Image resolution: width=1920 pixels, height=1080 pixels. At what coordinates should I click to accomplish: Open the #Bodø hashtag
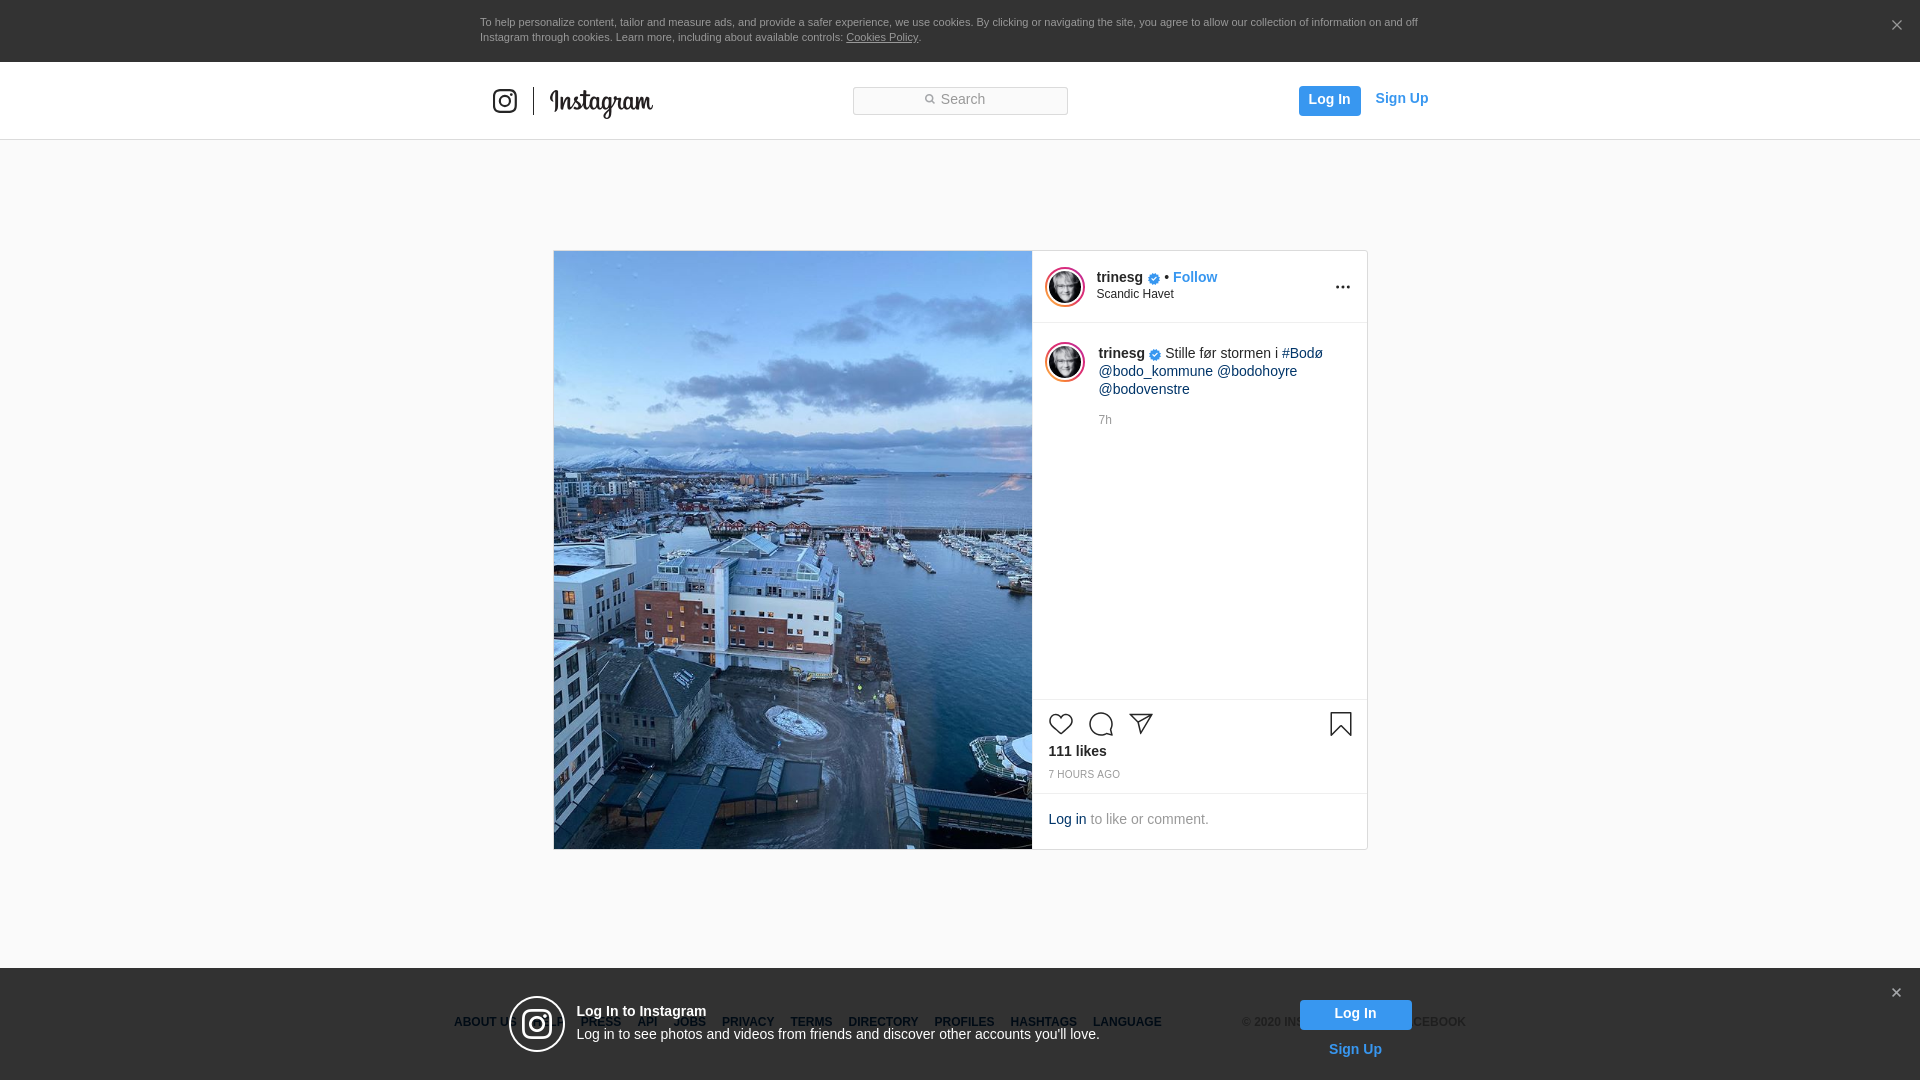1302,353
